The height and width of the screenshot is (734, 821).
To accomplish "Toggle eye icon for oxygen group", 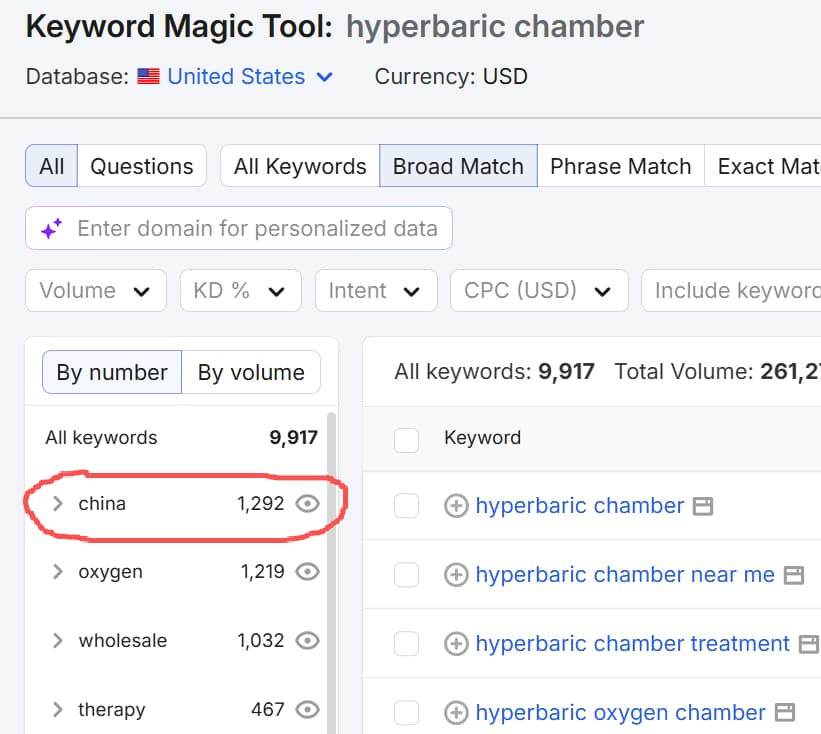I will tap(307, 572).
